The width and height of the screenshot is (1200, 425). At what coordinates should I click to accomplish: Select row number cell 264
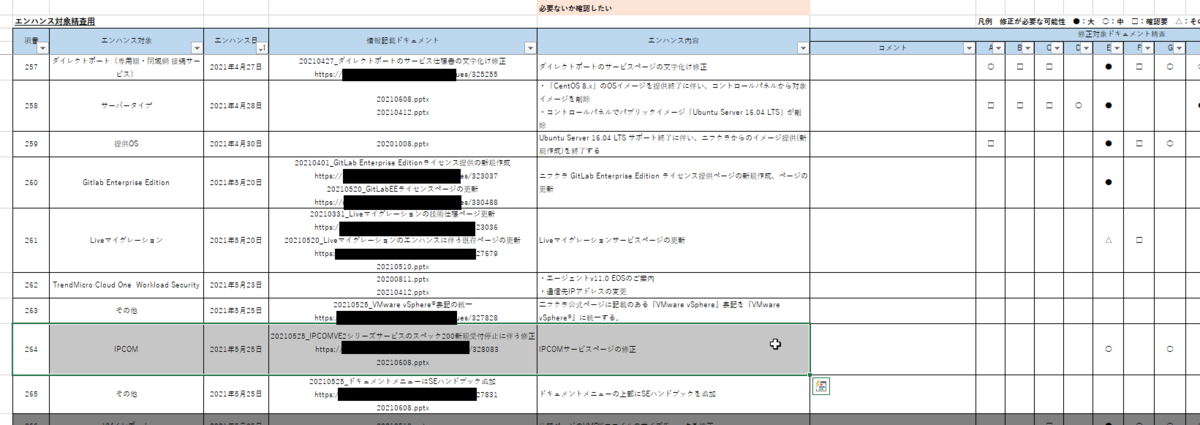(31, 349)
